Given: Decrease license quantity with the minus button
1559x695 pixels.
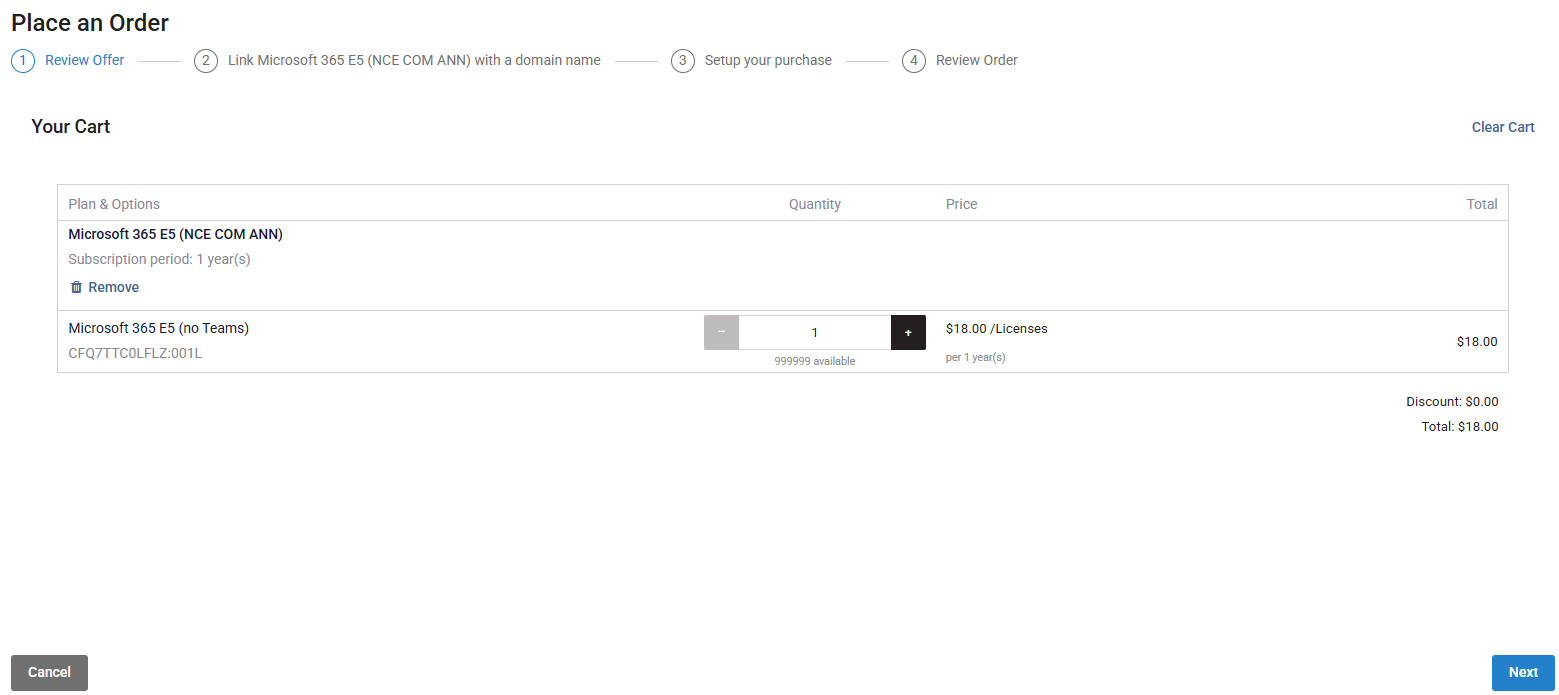Looking at the screenshot, I should click(721, 332).
